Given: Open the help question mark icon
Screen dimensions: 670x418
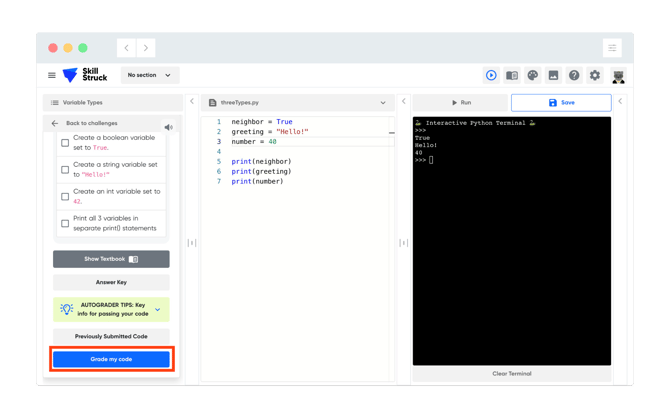Looking at the screenshot, I should pos(574,76).
